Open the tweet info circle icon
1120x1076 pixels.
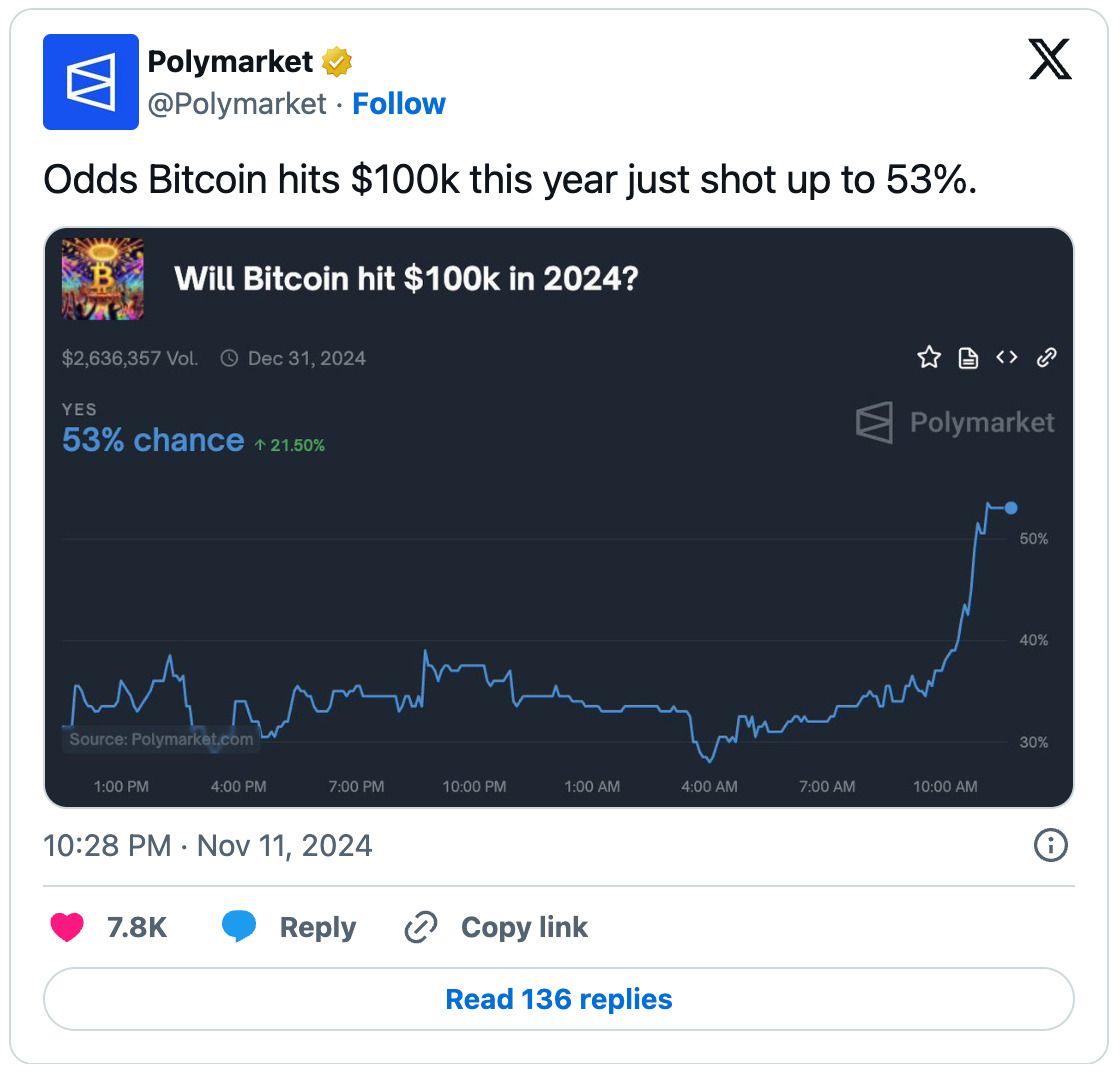click(1049, 846)
